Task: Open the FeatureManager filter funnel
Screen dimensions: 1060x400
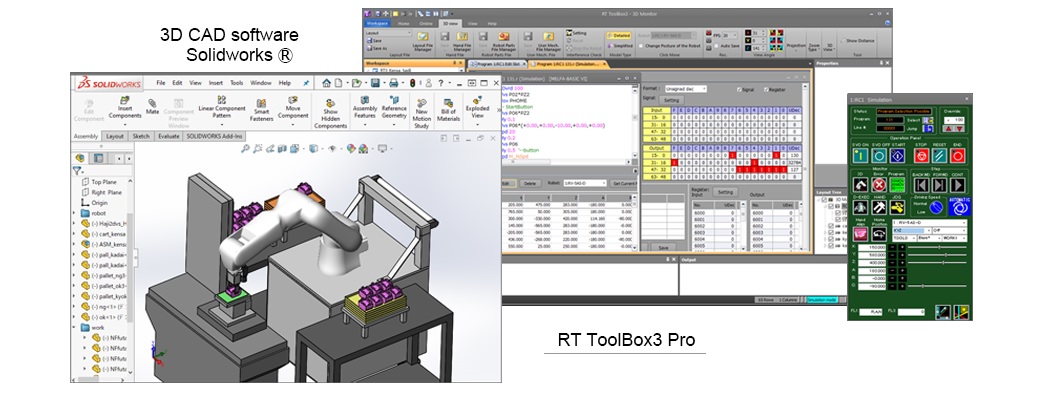Action: [x=77, y=171]
